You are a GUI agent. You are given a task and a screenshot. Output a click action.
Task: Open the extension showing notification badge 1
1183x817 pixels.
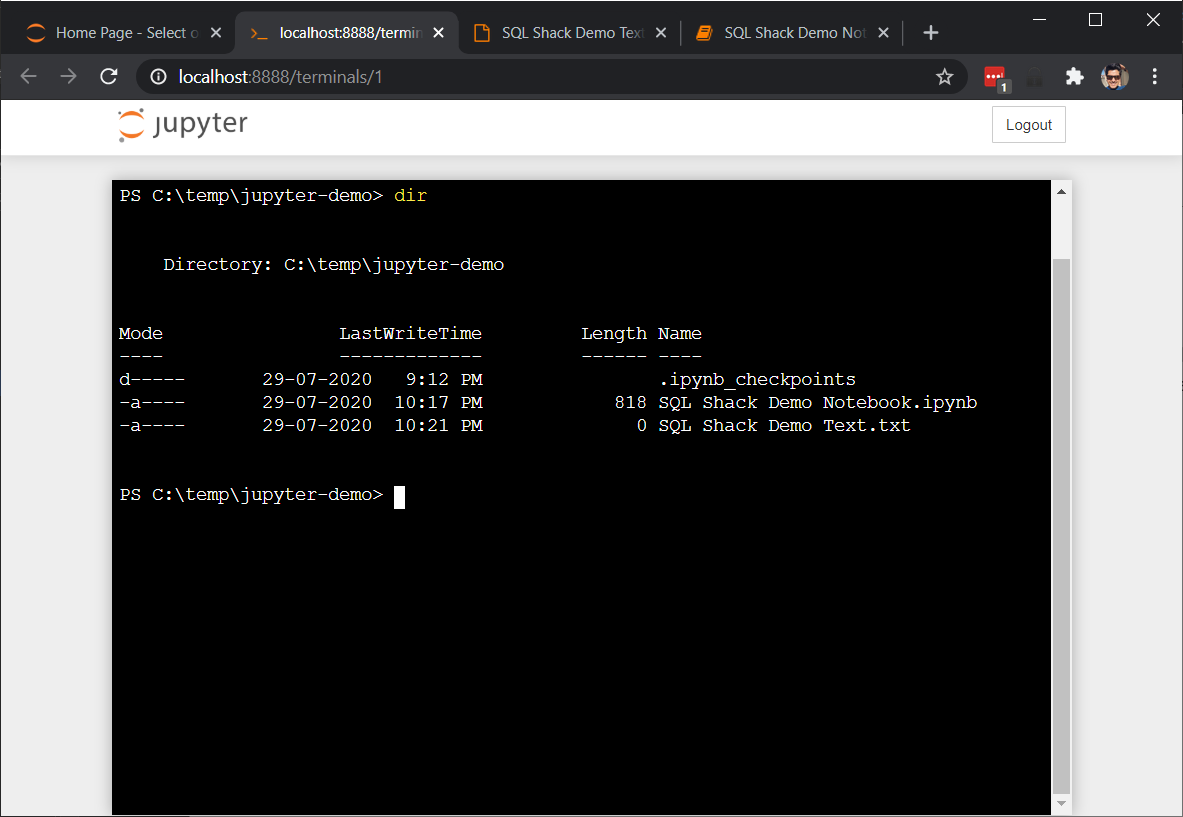tap(994, 76)
